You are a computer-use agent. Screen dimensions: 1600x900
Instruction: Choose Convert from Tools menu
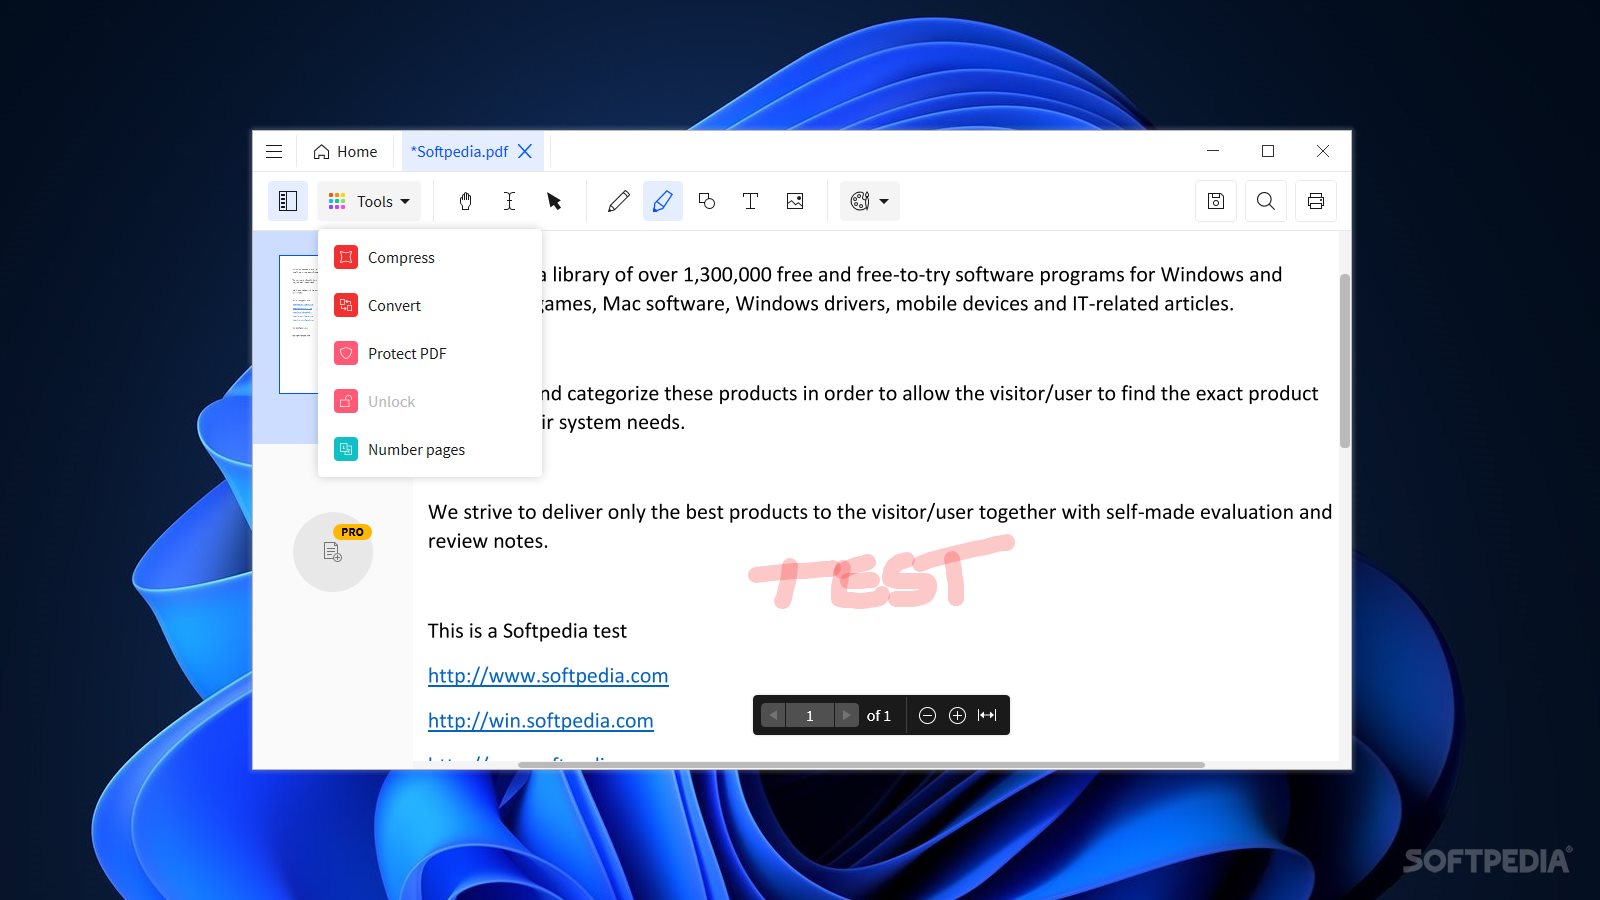click(x=430, y=305)
